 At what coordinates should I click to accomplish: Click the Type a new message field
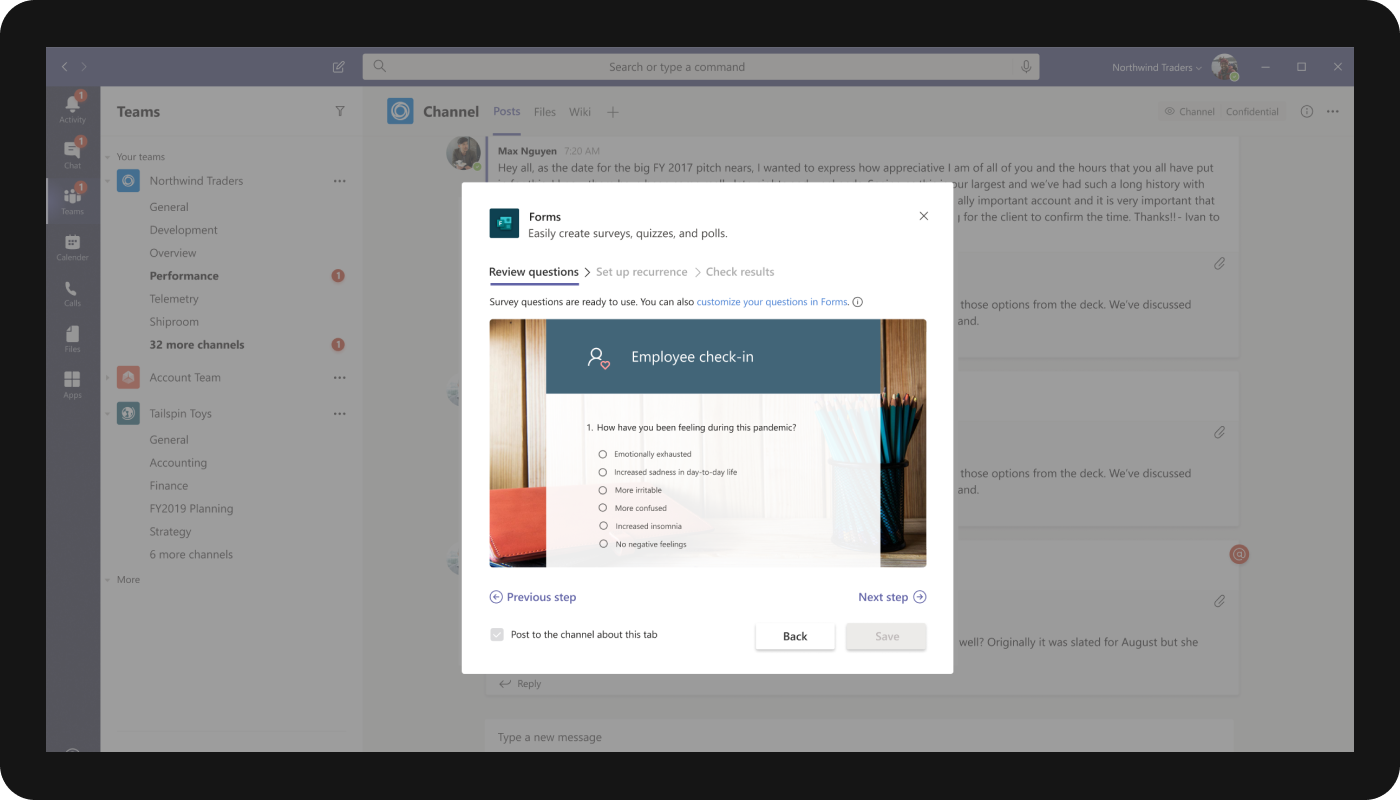coord(700,737)
